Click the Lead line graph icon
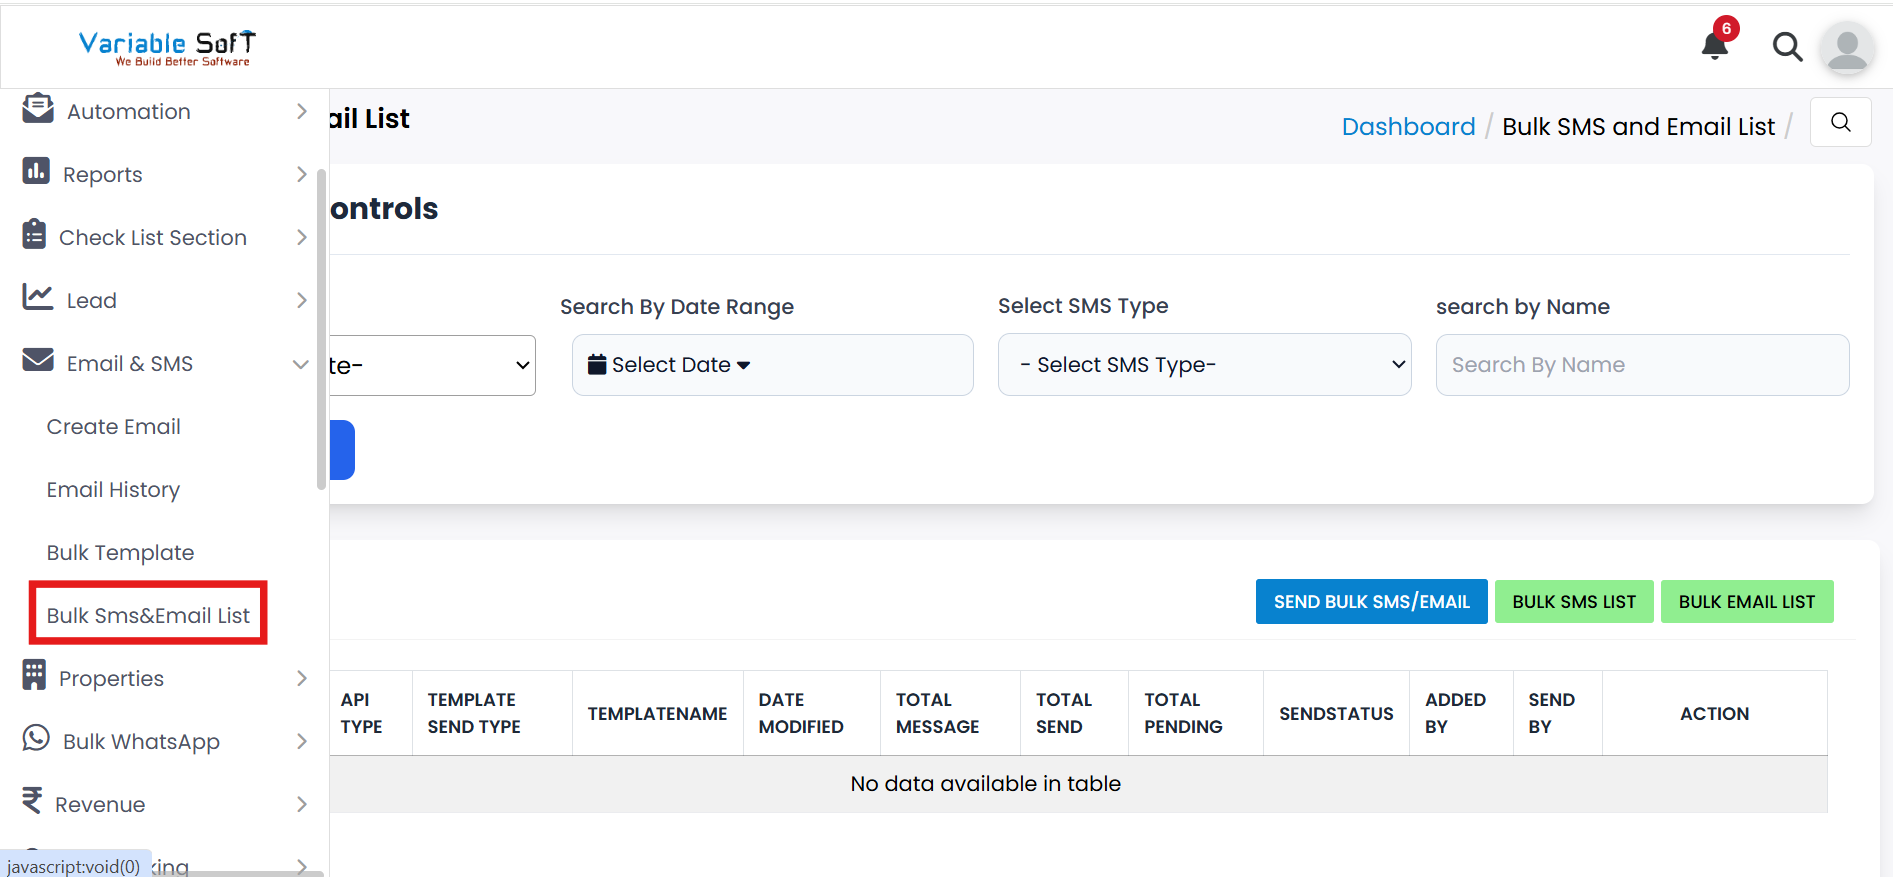The width and height of the screenshot is (1893, 877). click(x=38, y=298)
